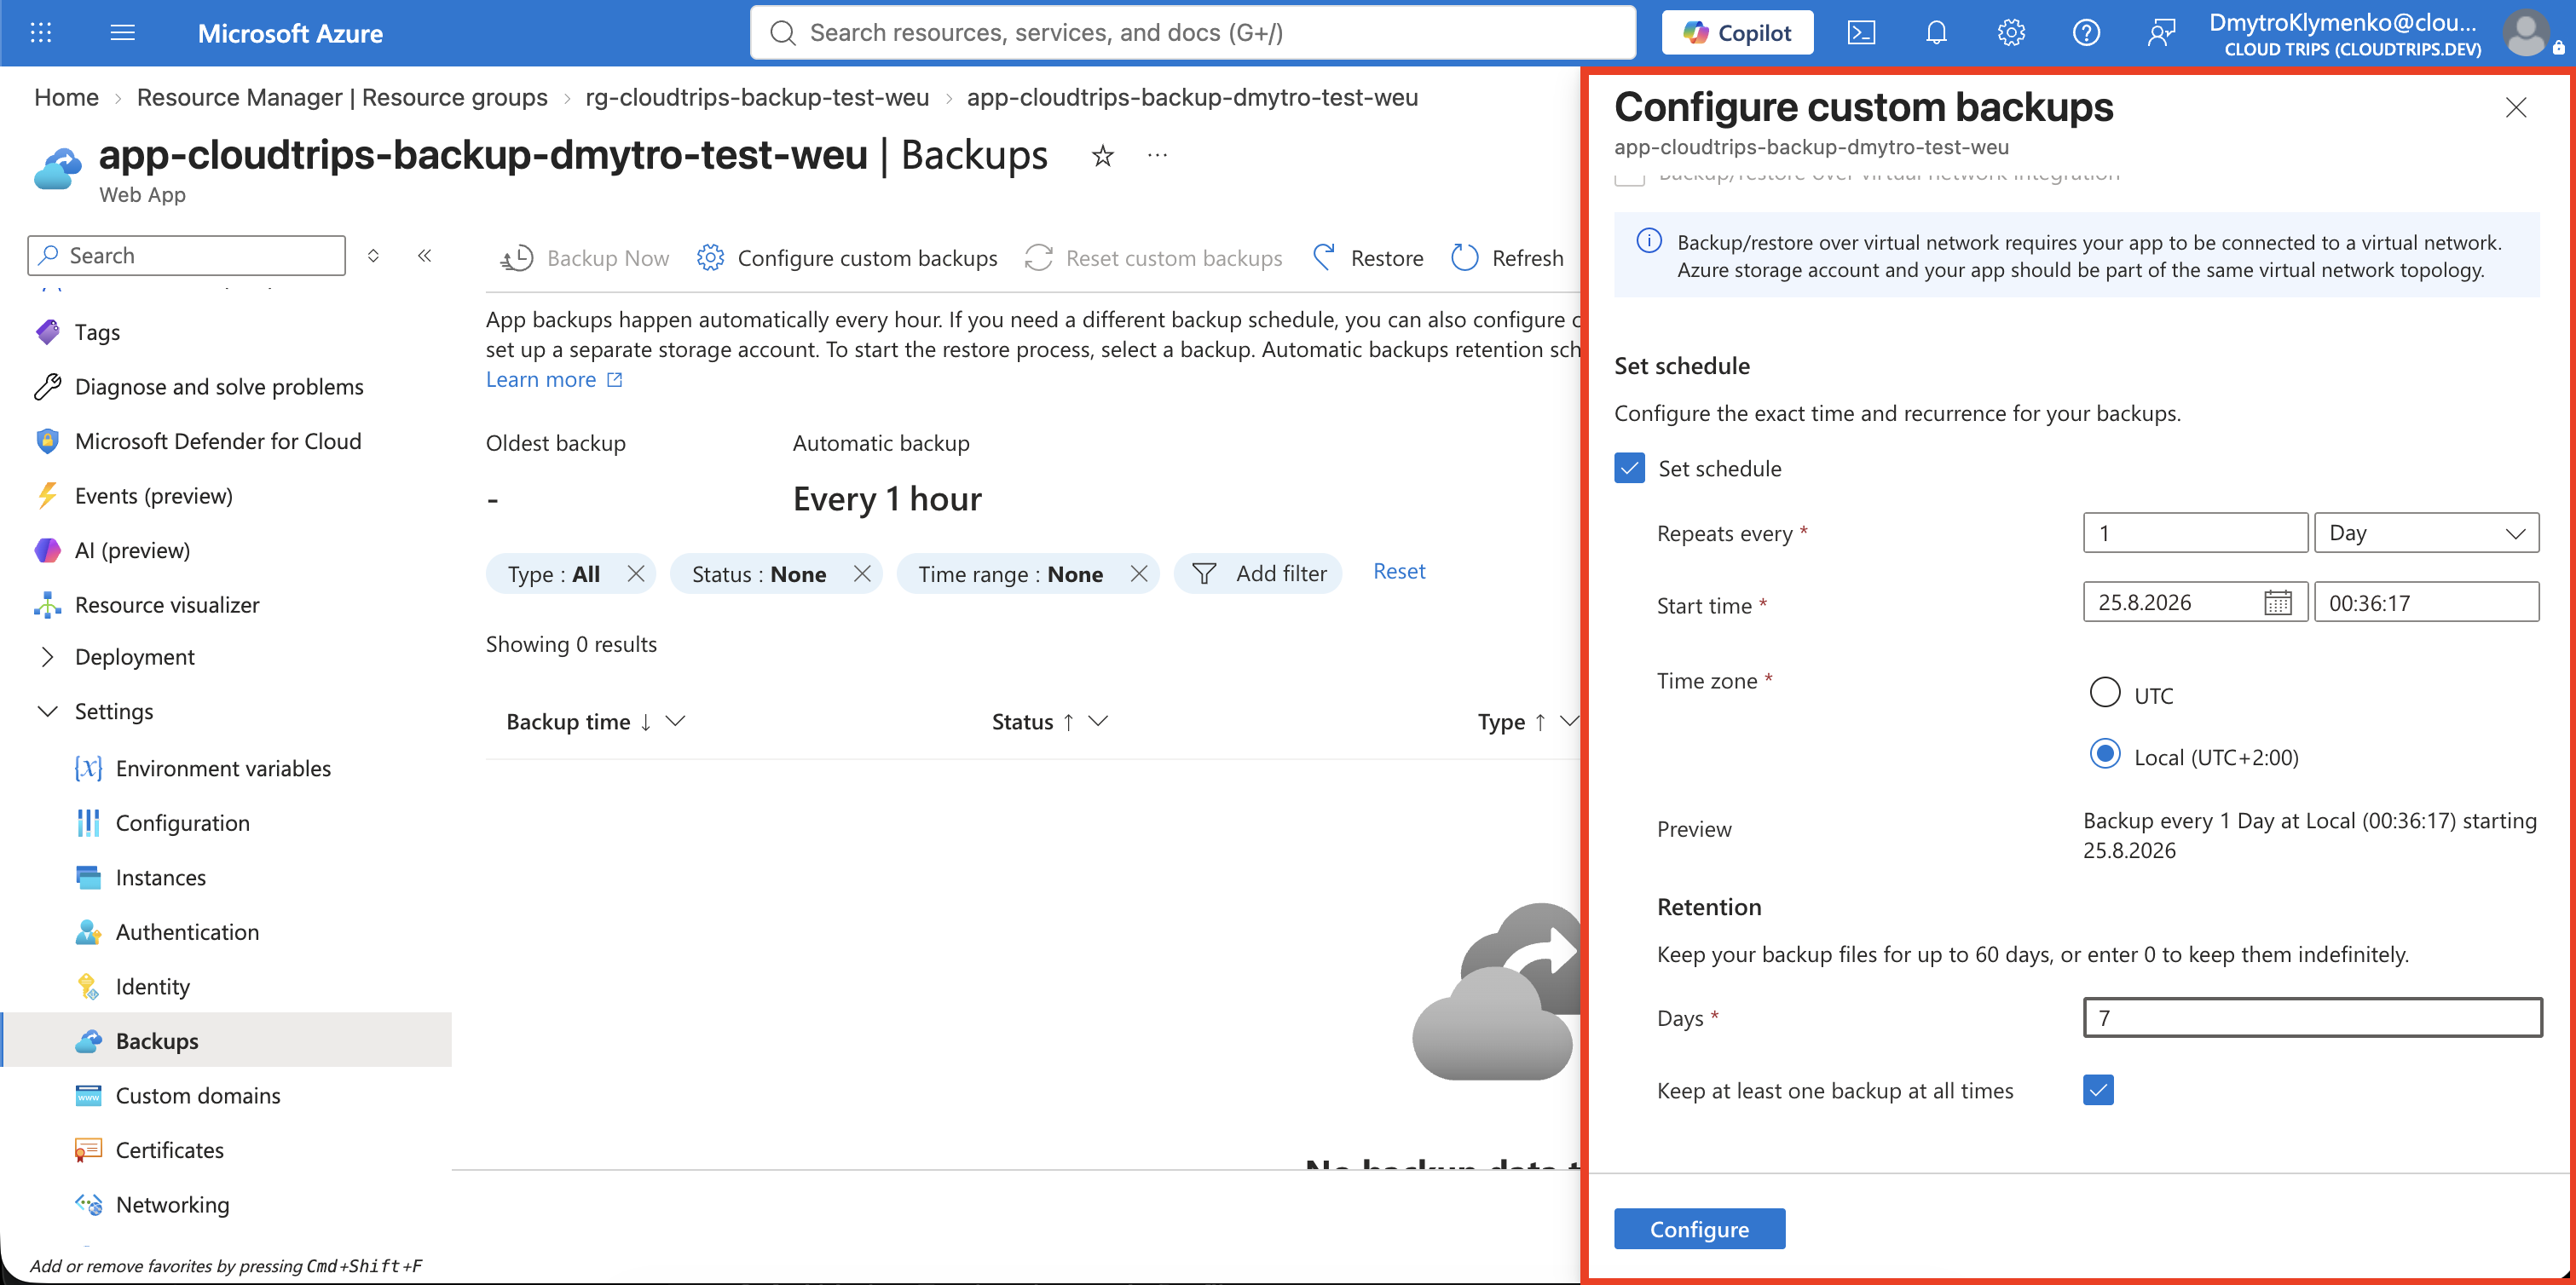Click Backup Now in toolbar

[584, 258]
